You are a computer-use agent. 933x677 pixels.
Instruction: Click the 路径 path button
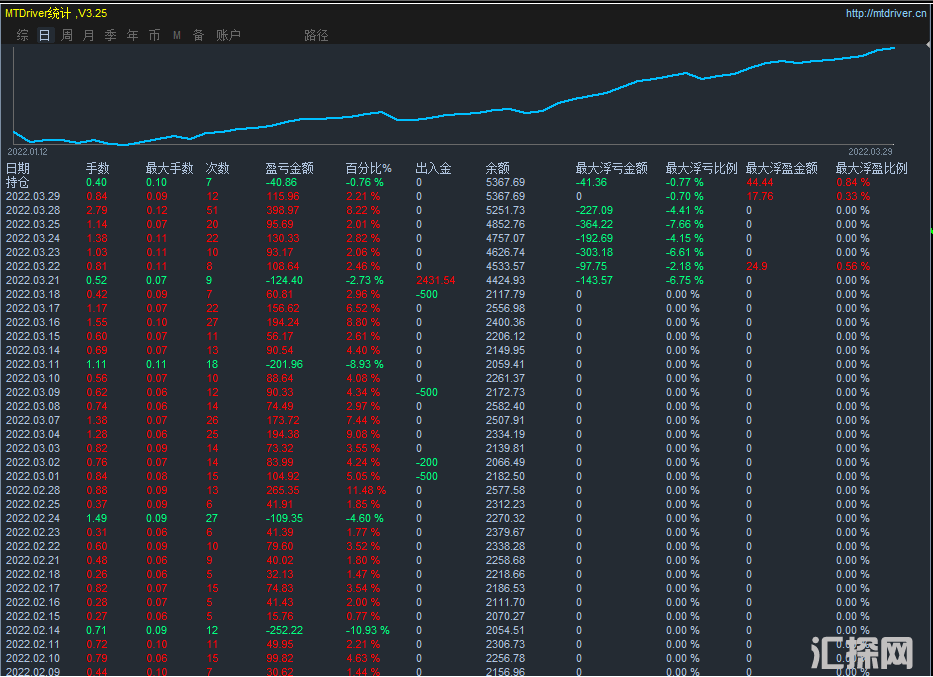(x=316, y=35)
